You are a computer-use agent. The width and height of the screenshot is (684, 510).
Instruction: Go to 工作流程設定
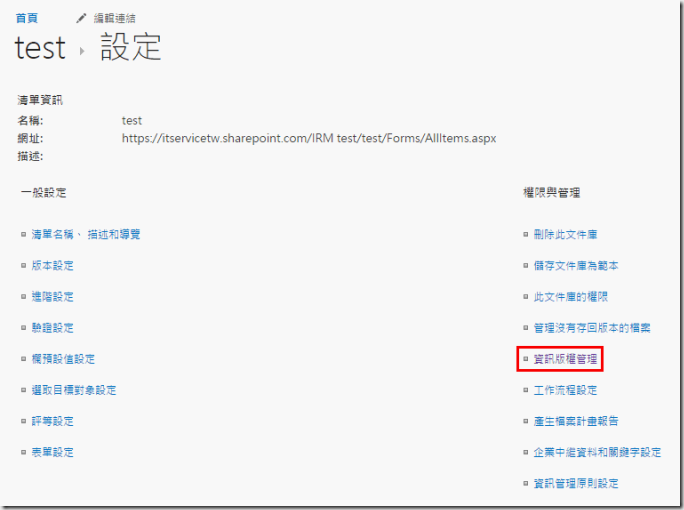tap(565, 389)
